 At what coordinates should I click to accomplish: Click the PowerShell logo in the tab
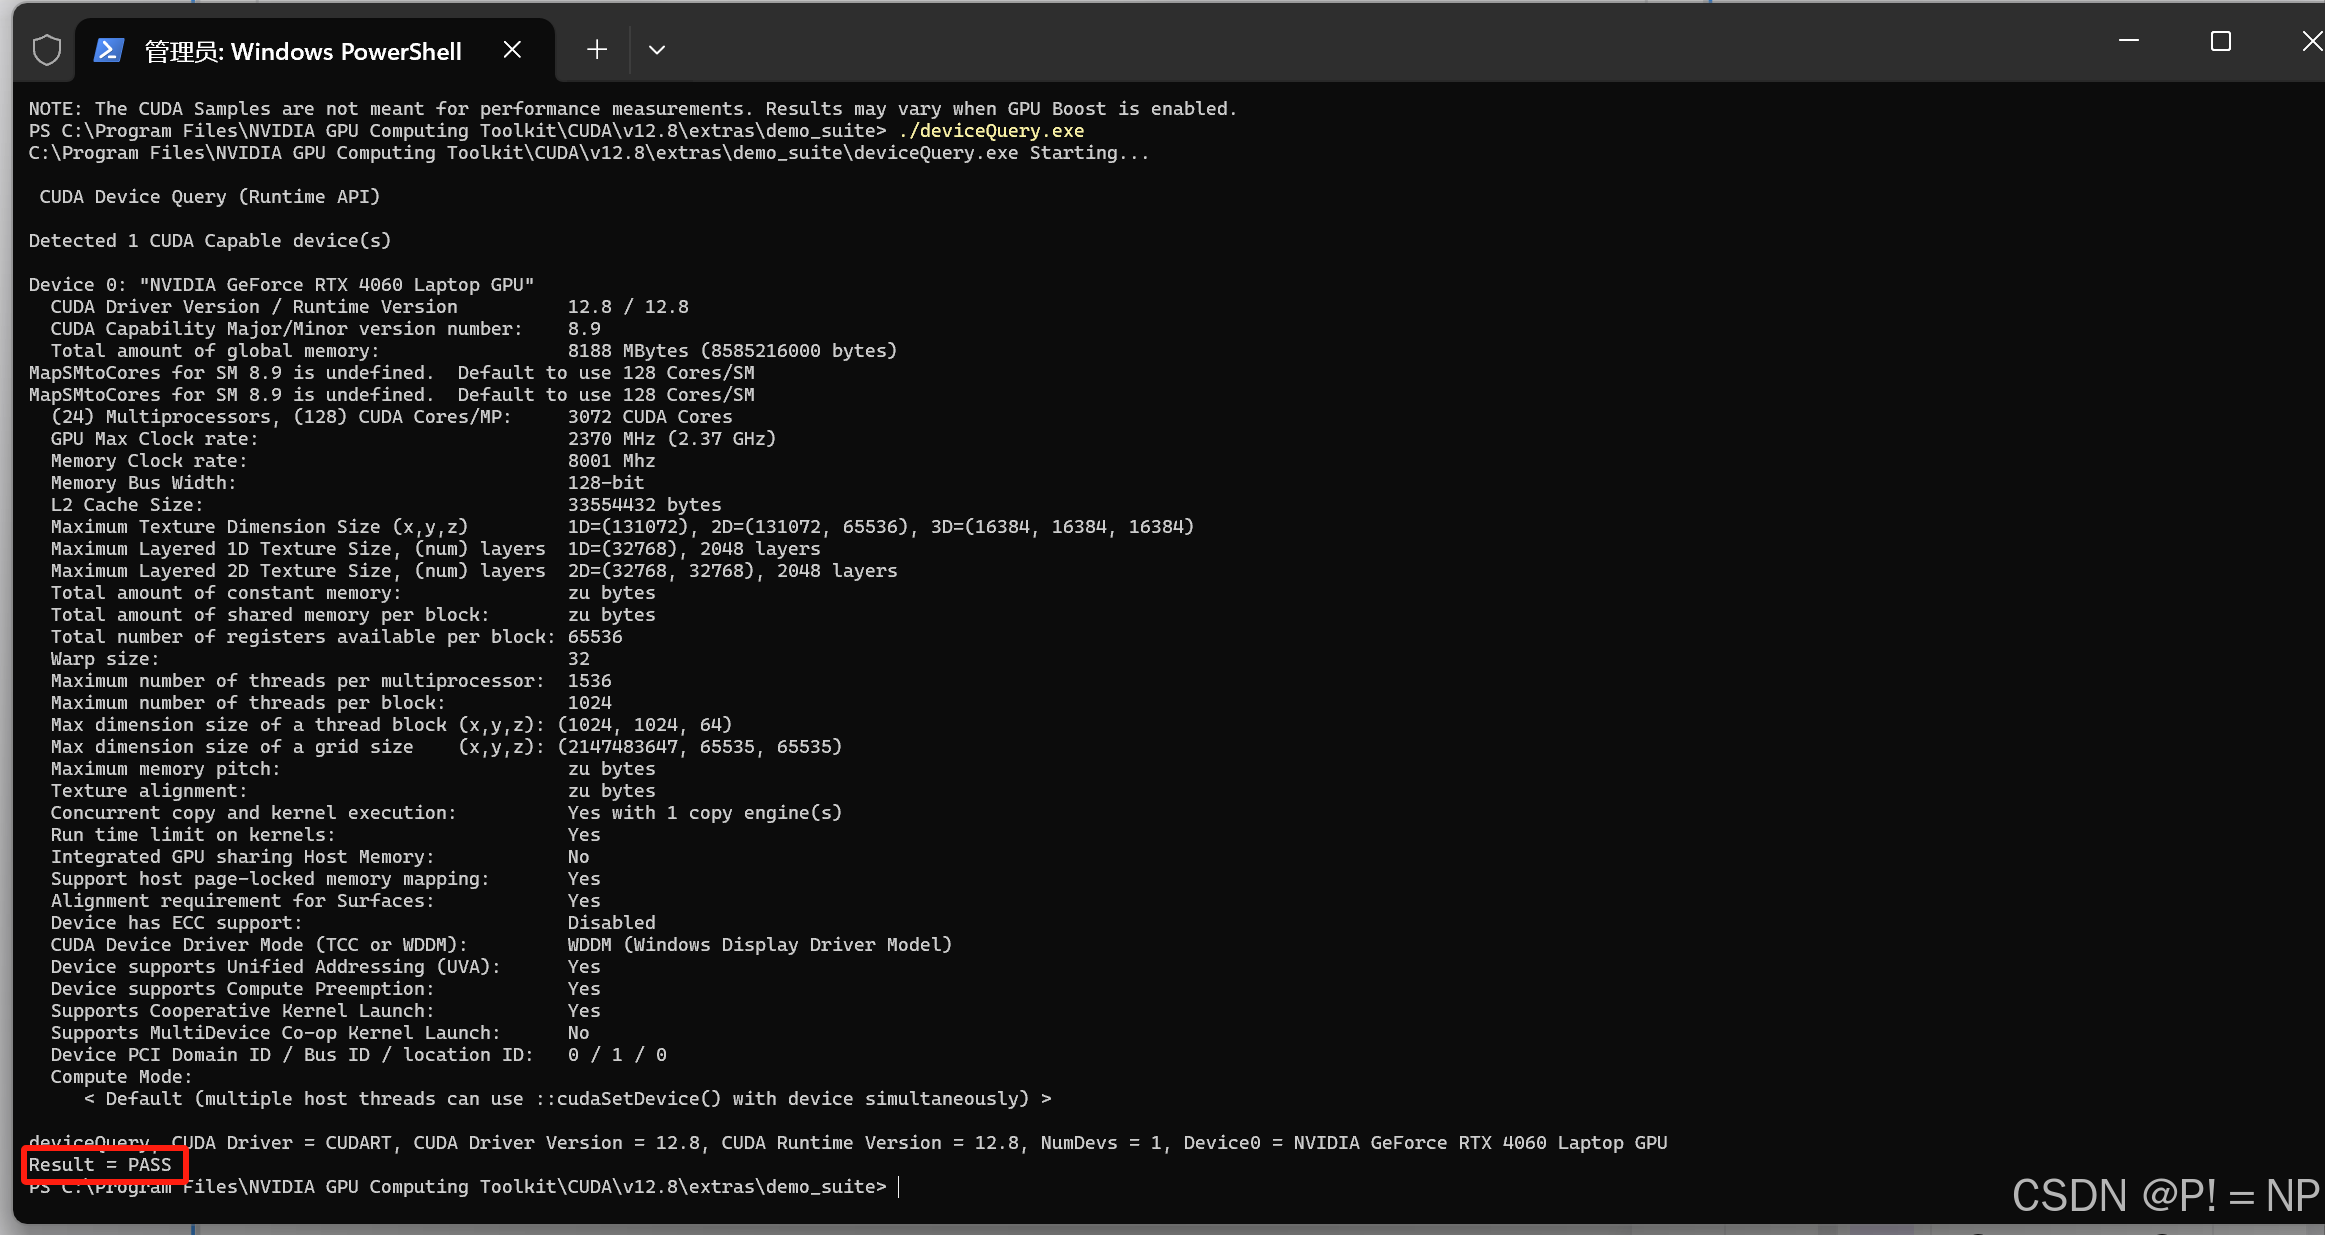(108, 50)
